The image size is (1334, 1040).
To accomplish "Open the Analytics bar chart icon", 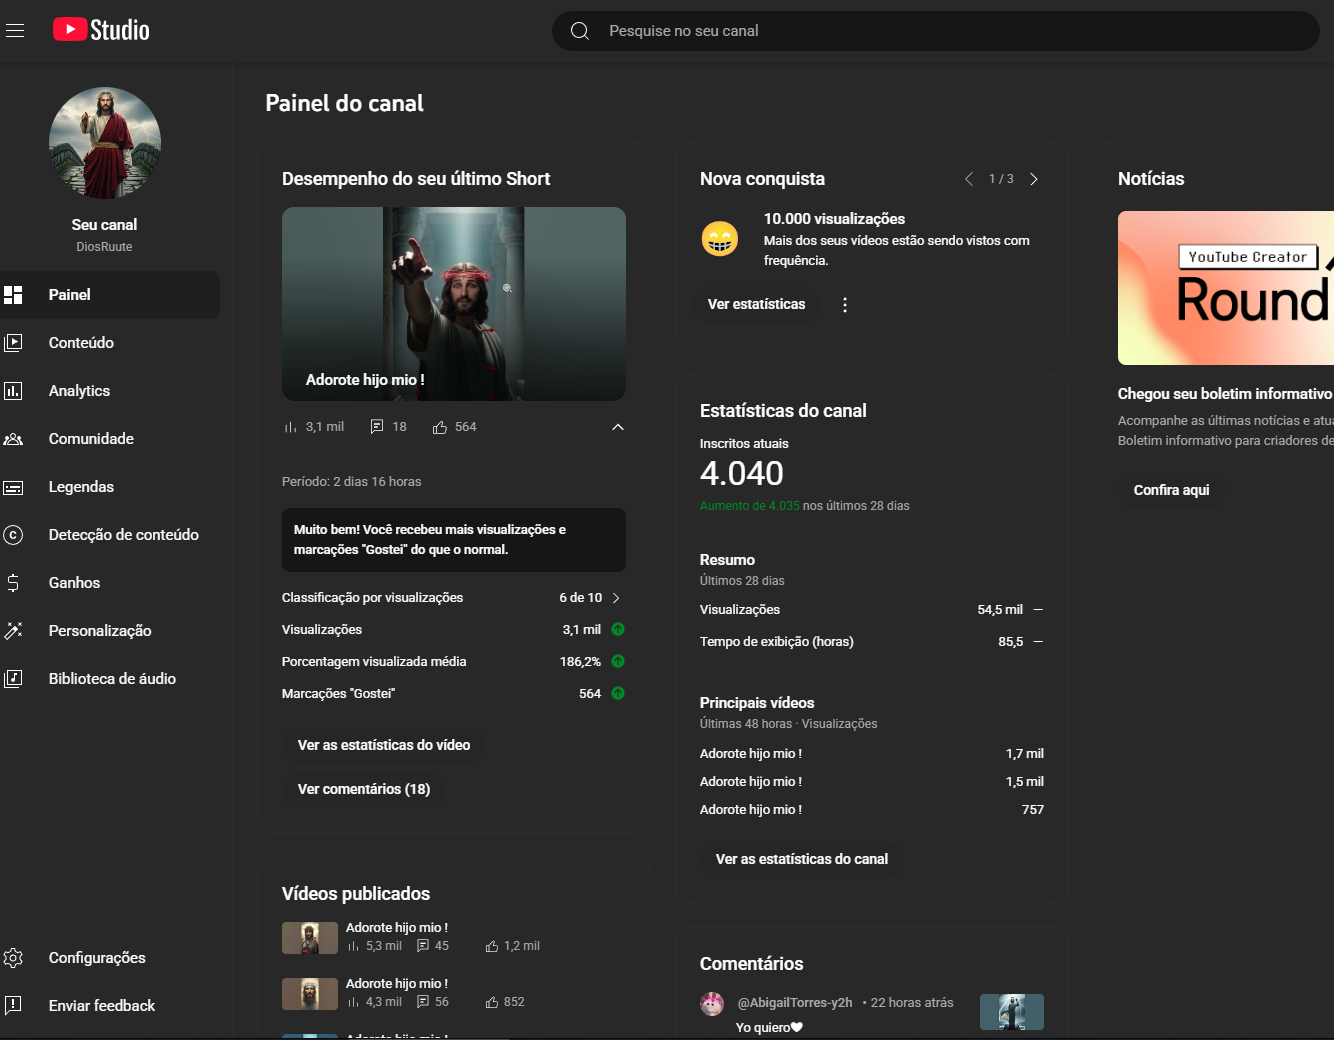I will click(13, 391).
